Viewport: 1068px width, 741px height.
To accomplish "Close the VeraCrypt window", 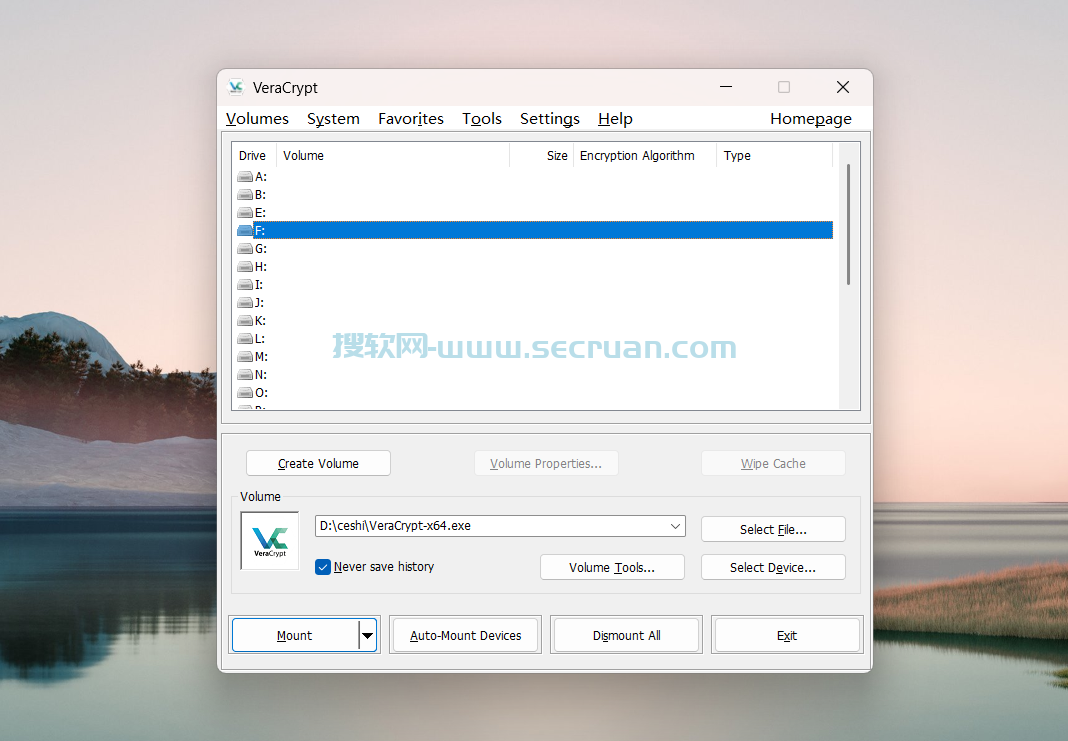I will click(x=843, y=87).
